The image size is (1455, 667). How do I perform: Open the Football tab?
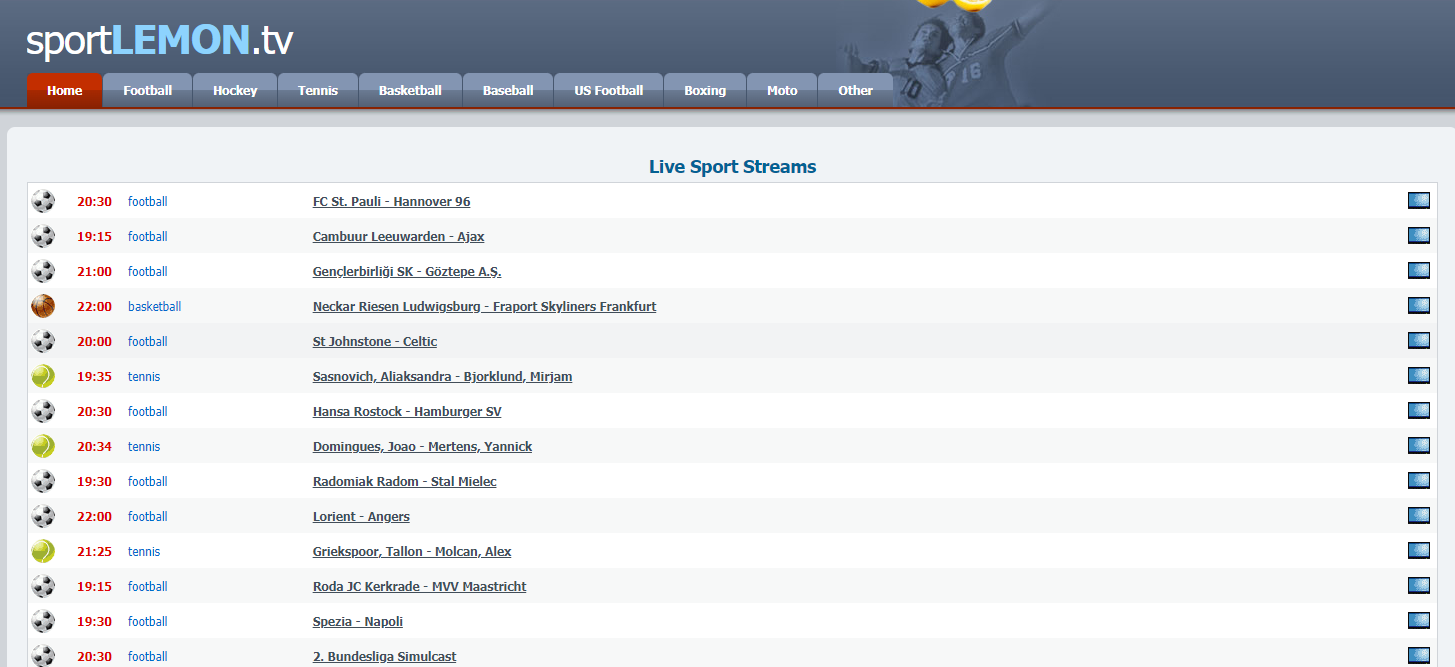pos(147,90)
